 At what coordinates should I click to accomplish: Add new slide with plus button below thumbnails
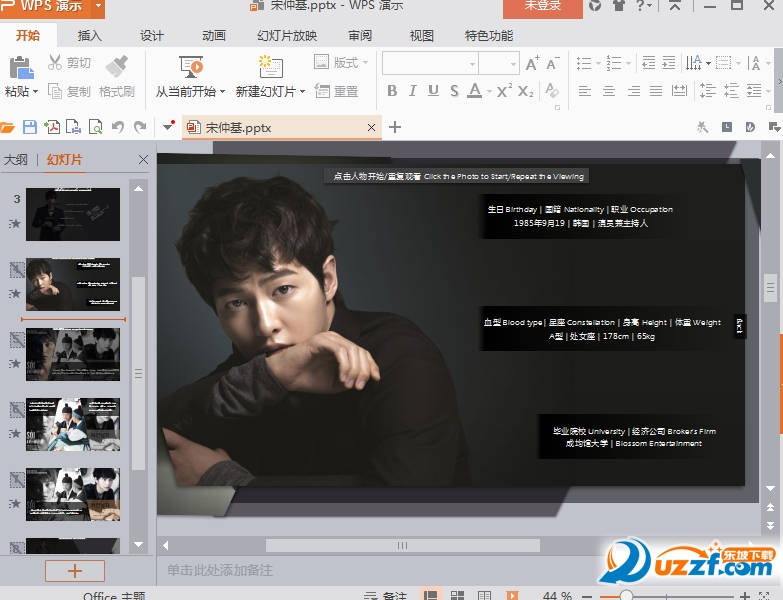tap(75, 571)
